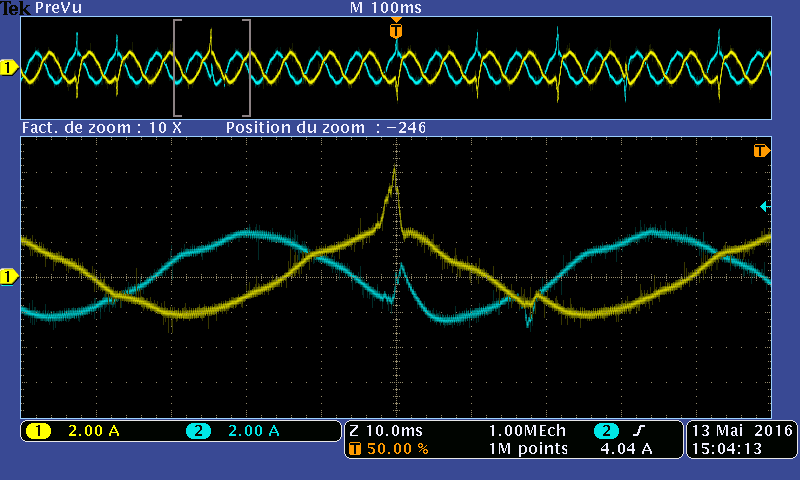Click the 'Position du zoom : -246' readout

326,128
